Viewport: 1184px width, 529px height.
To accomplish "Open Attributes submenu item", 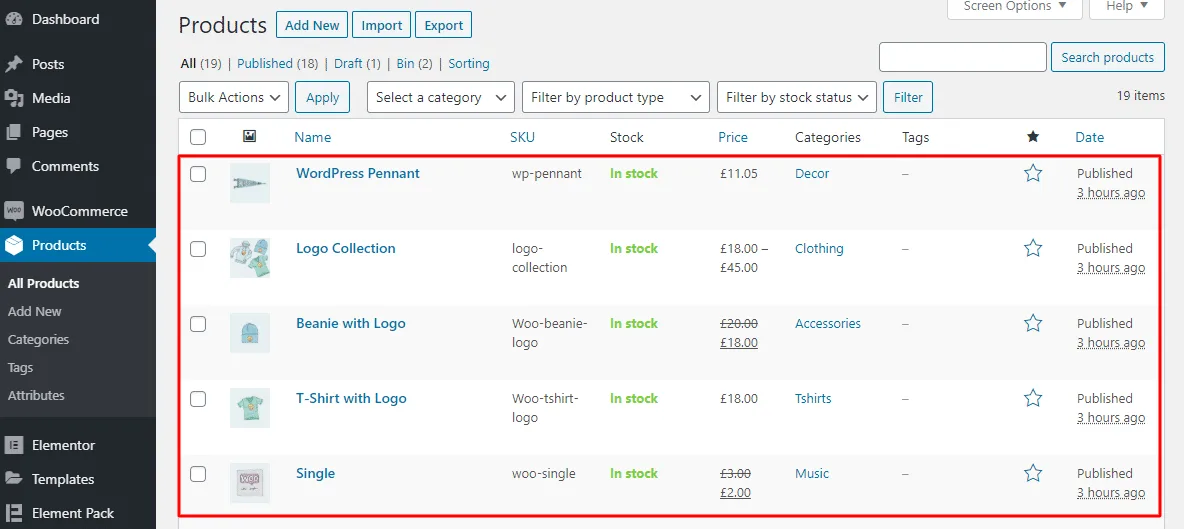I will point(36,395).
